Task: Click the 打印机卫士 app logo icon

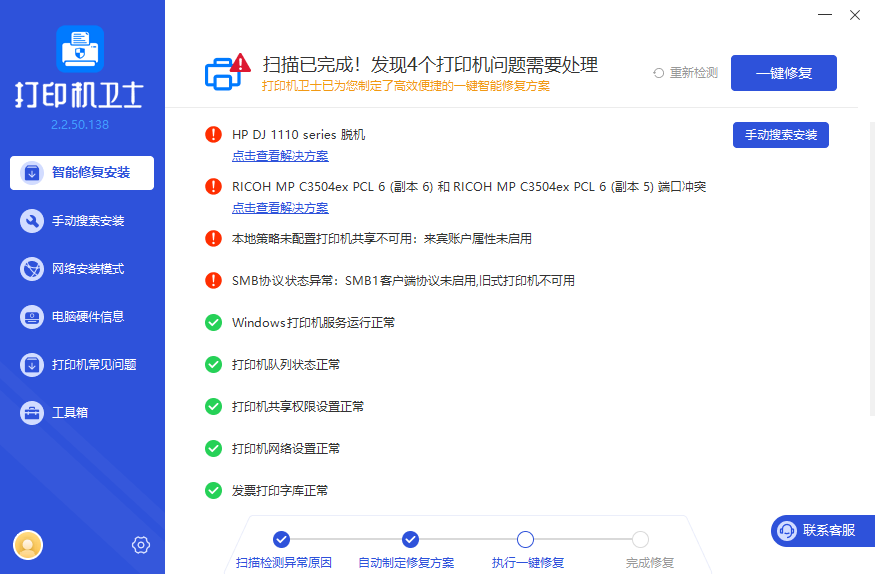Action: coord(80,49)
